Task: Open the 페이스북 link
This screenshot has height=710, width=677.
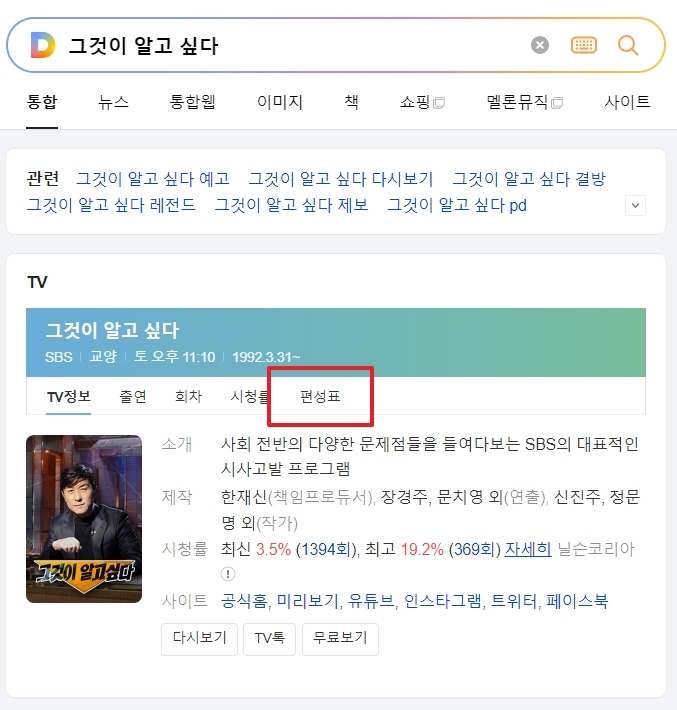Action: 577,601
